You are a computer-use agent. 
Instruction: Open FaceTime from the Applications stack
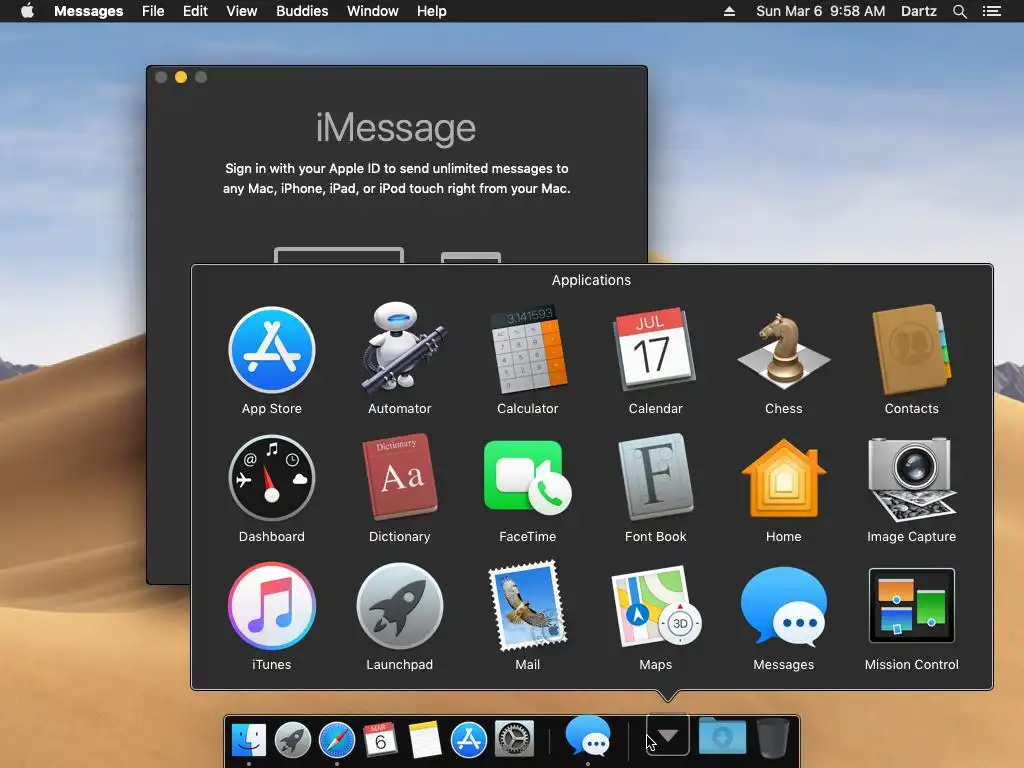(x=528, y=478)
